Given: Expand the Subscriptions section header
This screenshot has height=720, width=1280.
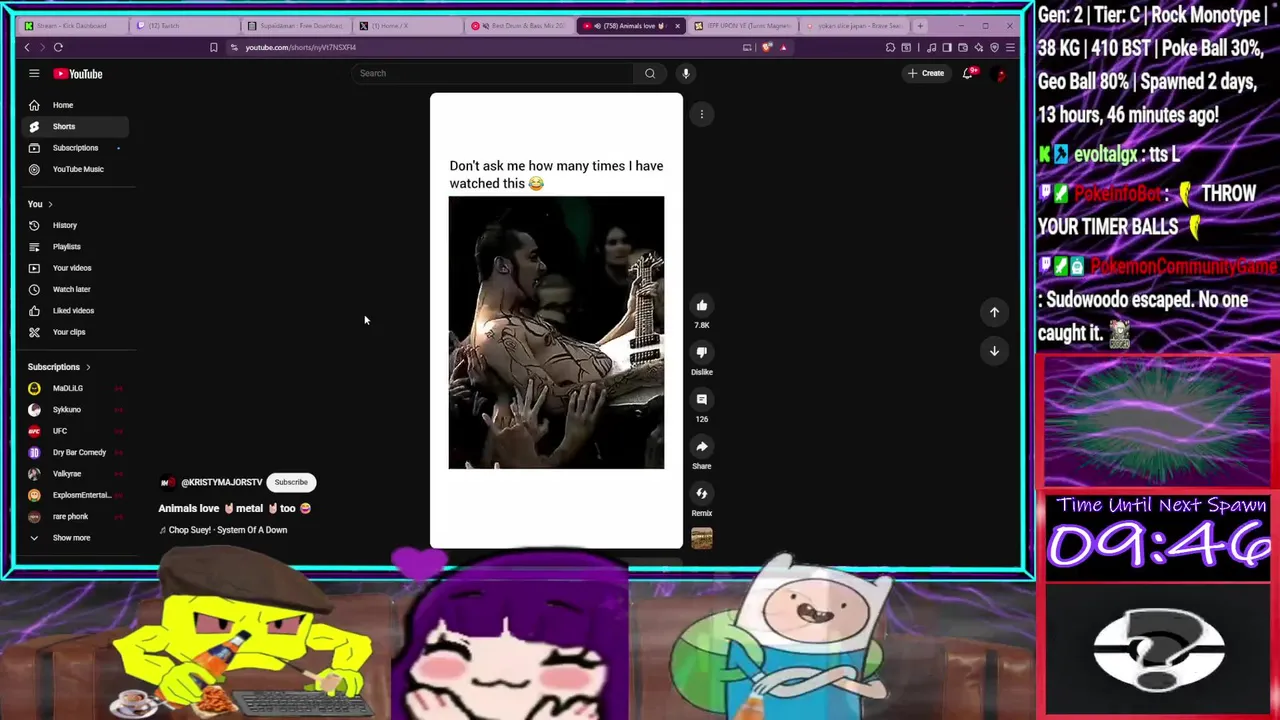Looking at the screenshot, I should coord(59,367).
